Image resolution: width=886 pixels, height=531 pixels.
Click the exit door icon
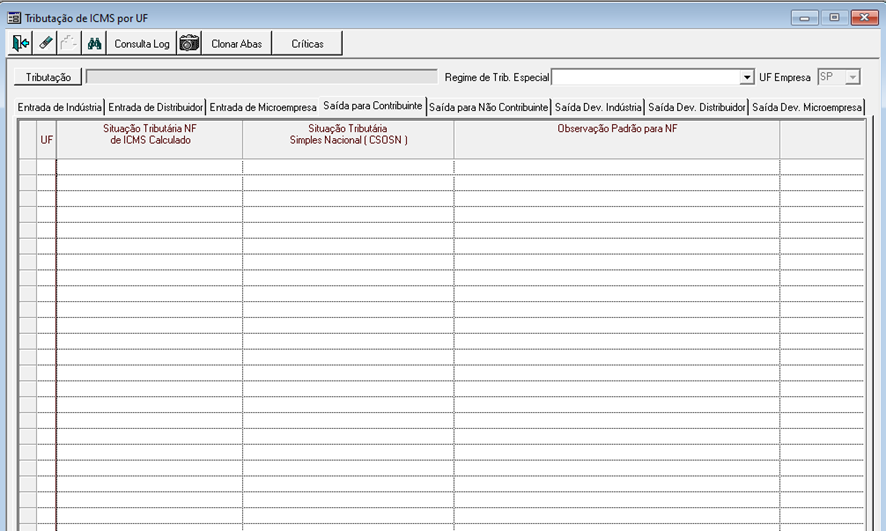click(x=20, y=43)
